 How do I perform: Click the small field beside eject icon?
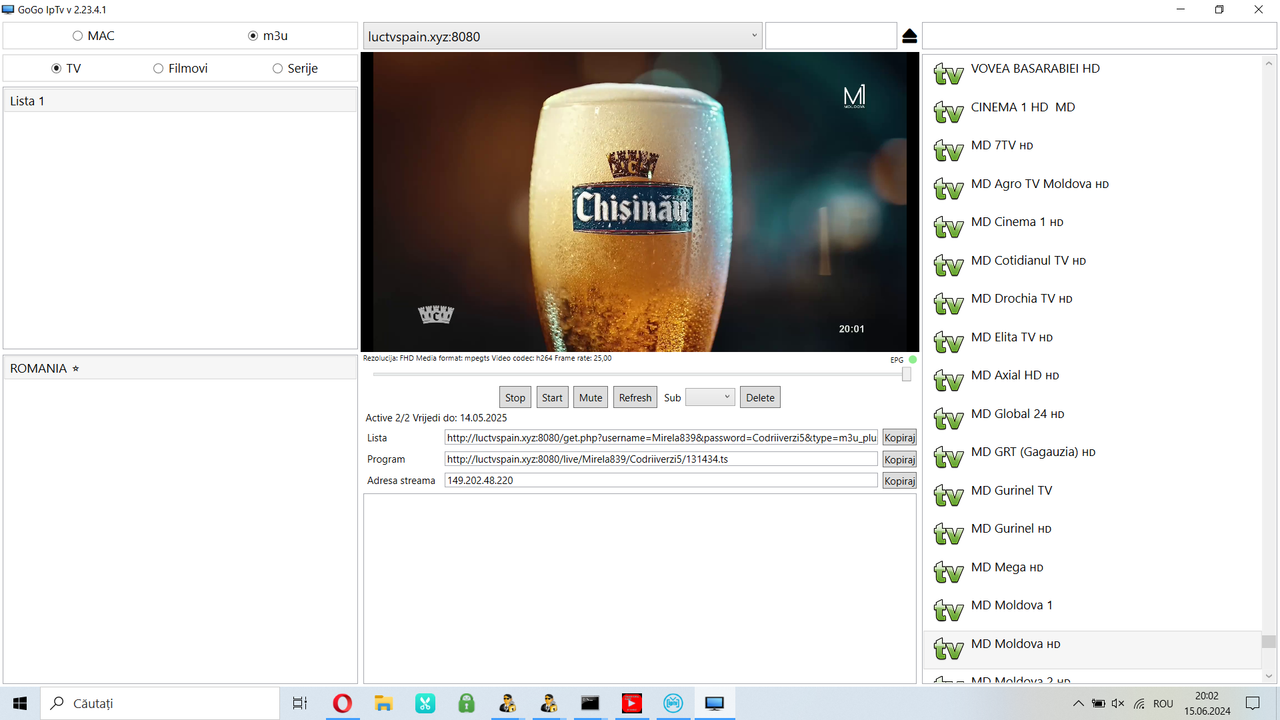[831, 36]
